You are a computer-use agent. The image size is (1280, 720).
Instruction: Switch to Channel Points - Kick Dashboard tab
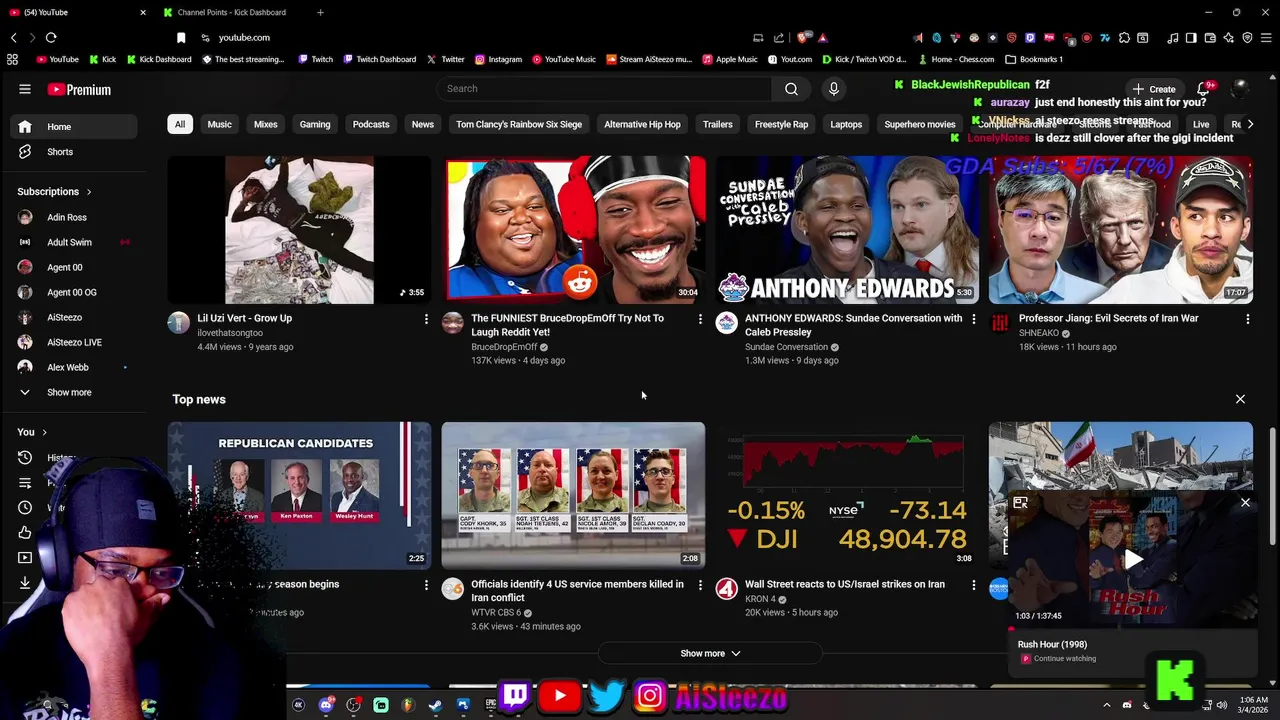tap(232, 12)
